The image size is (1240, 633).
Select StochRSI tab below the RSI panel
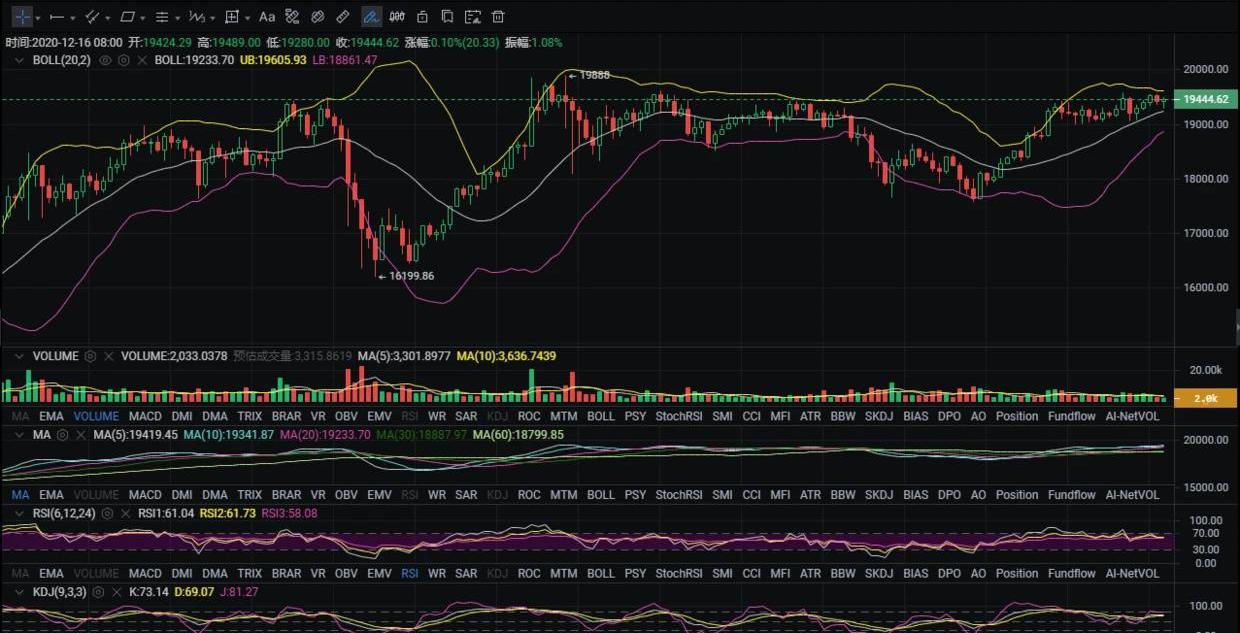point(679,574)
